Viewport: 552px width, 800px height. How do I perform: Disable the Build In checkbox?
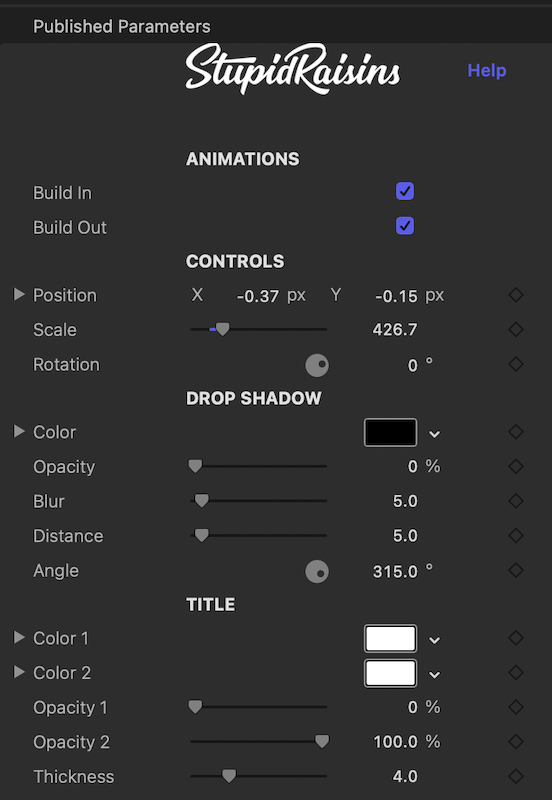[405, 191]
